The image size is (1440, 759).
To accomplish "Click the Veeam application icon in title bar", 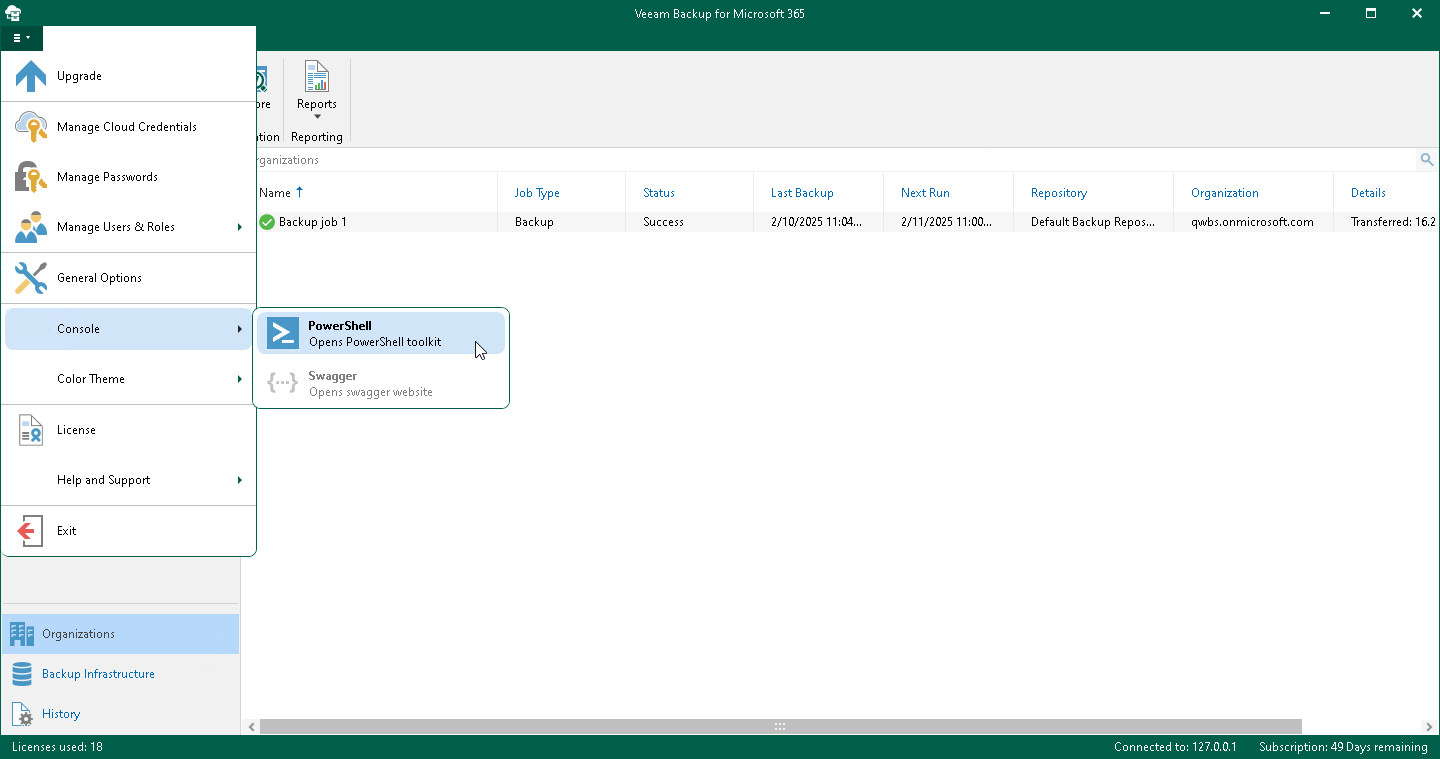I will point(13,13).
